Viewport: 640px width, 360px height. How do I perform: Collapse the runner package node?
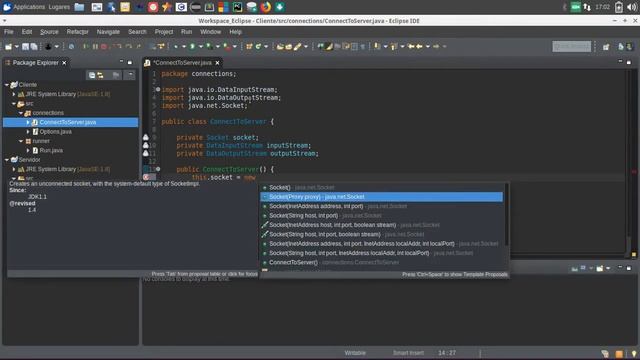pyautogui.click(x=21, y=141)
